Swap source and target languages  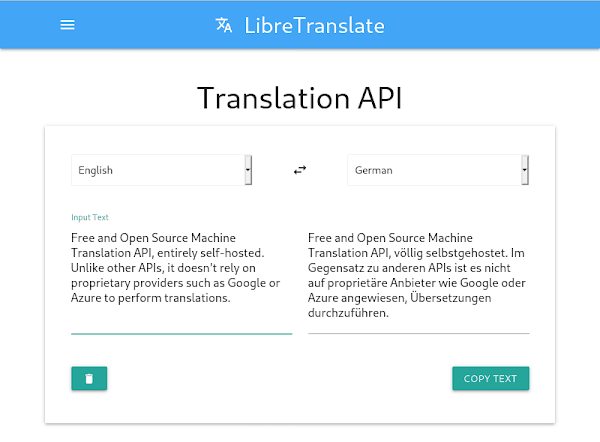(x=300, y=170)
